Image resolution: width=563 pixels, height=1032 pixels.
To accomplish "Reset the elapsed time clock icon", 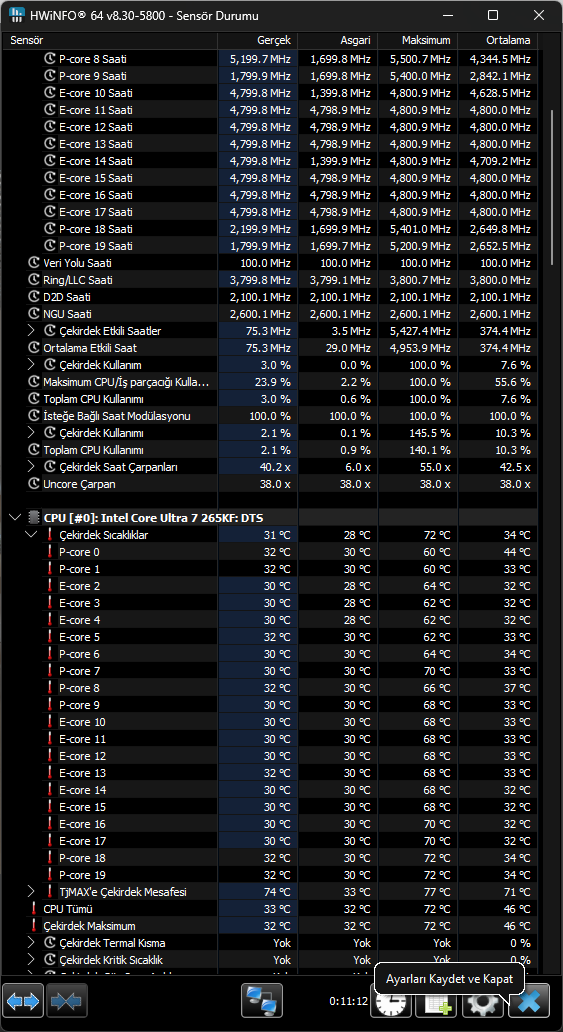I will pos(391,1004).
